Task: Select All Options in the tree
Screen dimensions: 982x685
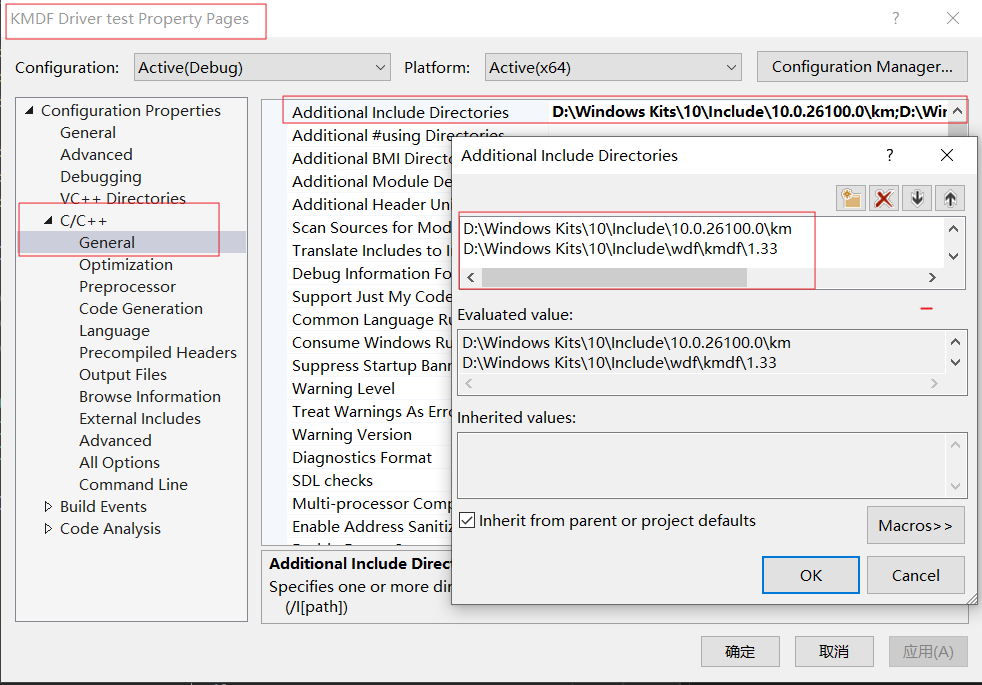Action: [119, 463]
